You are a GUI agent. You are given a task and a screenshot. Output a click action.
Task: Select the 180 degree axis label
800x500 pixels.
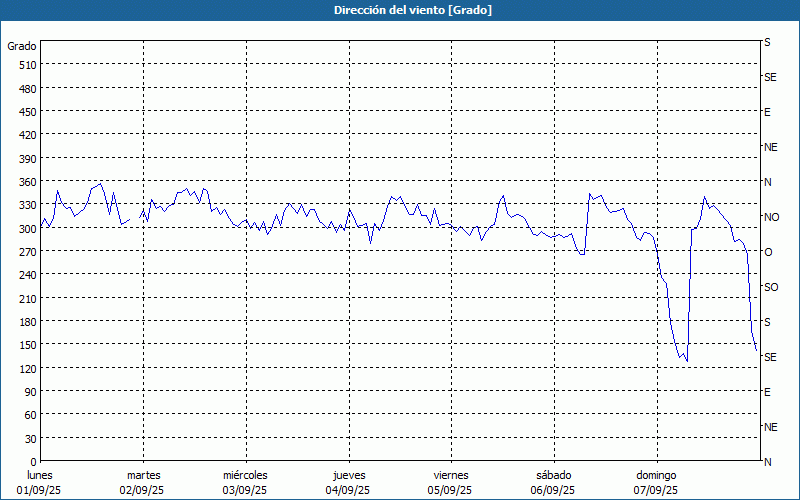(26, 322)
